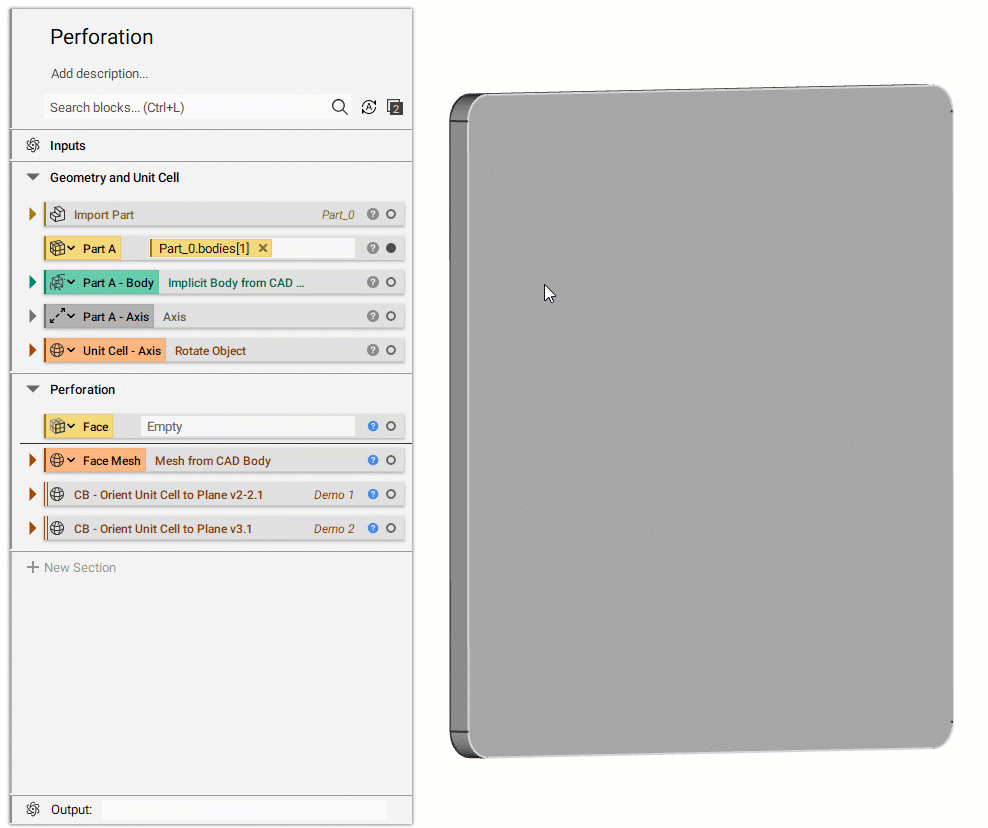
Task: Open help for Part A - Body block
Action: coord(373,282)
